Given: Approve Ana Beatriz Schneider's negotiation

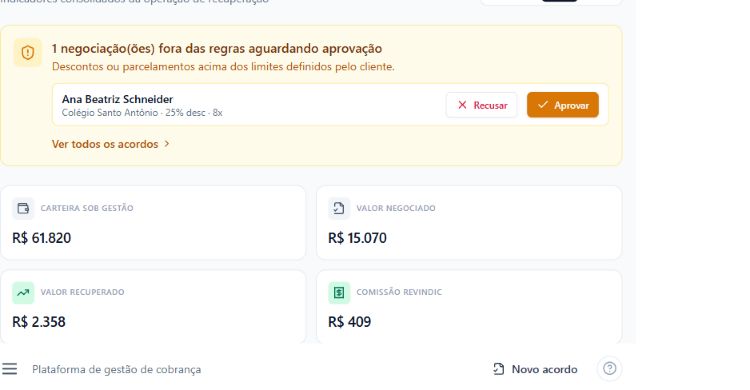Looking at the screenshot, I should tap(562, 105).
